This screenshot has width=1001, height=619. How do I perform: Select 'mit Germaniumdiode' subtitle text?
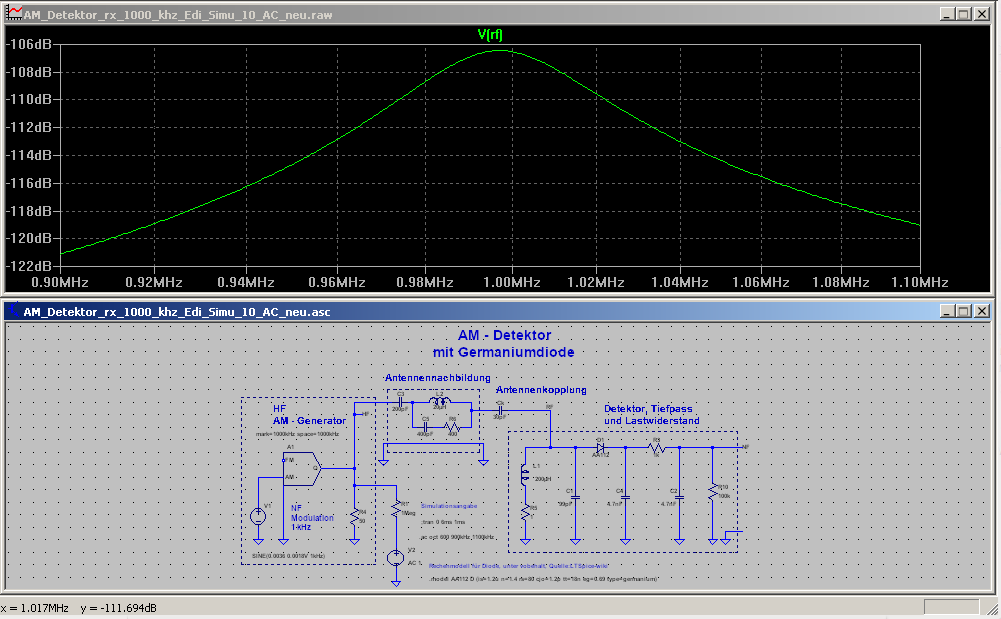point(504,352)
